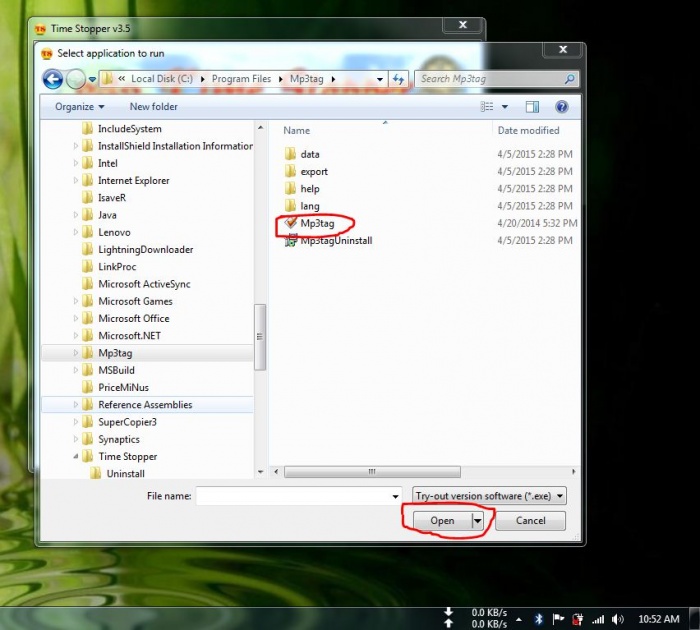Viewport: 700px width, 630px height.
Task: Click New folder in toolbar
Action: (153, 107)
